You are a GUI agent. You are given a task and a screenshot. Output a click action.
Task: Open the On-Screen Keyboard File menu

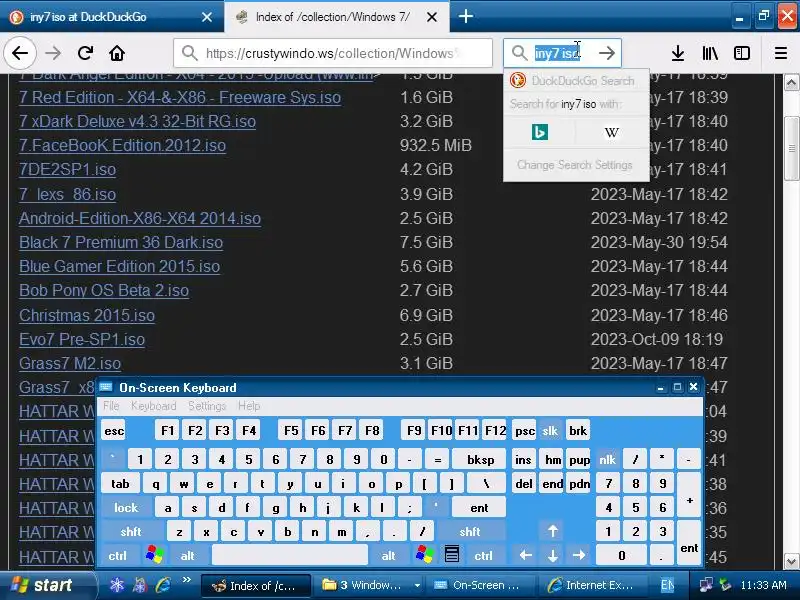pos(111,406)
